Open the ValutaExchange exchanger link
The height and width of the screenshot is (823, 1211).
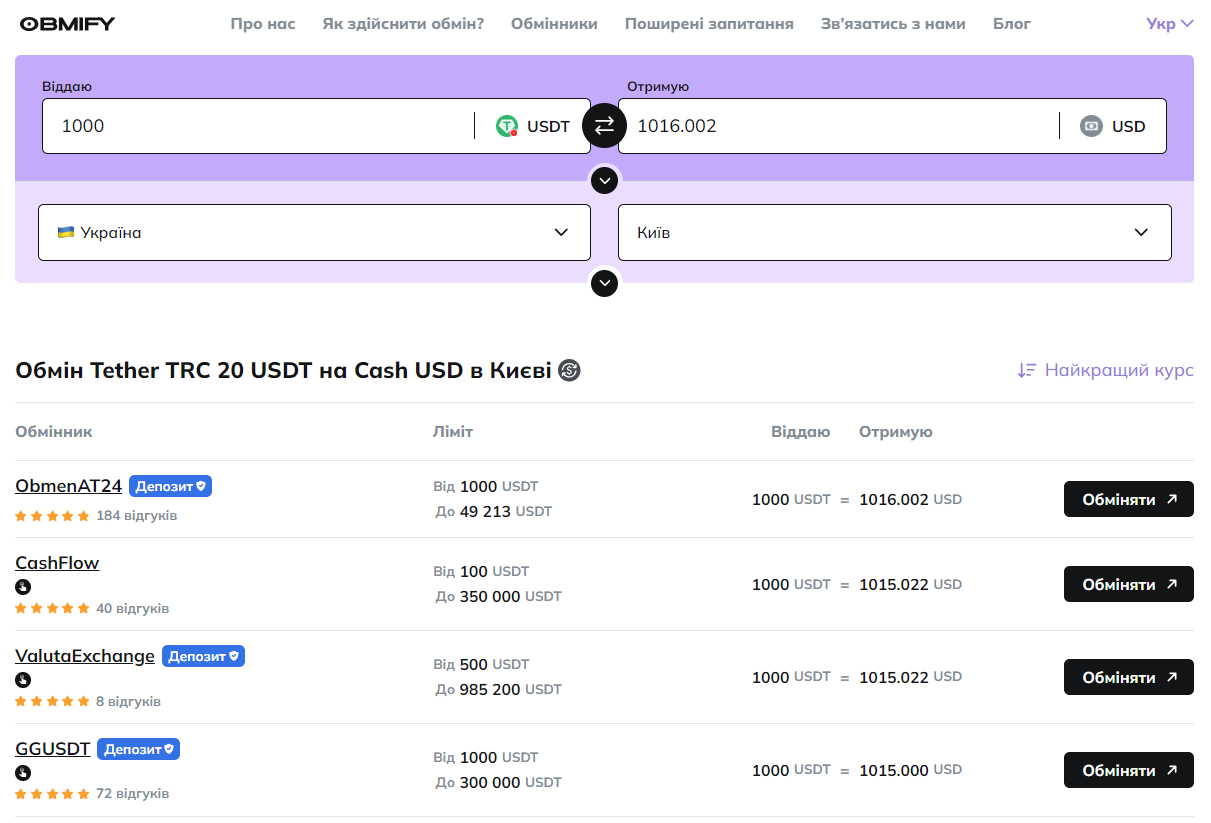tap(85, 656)
